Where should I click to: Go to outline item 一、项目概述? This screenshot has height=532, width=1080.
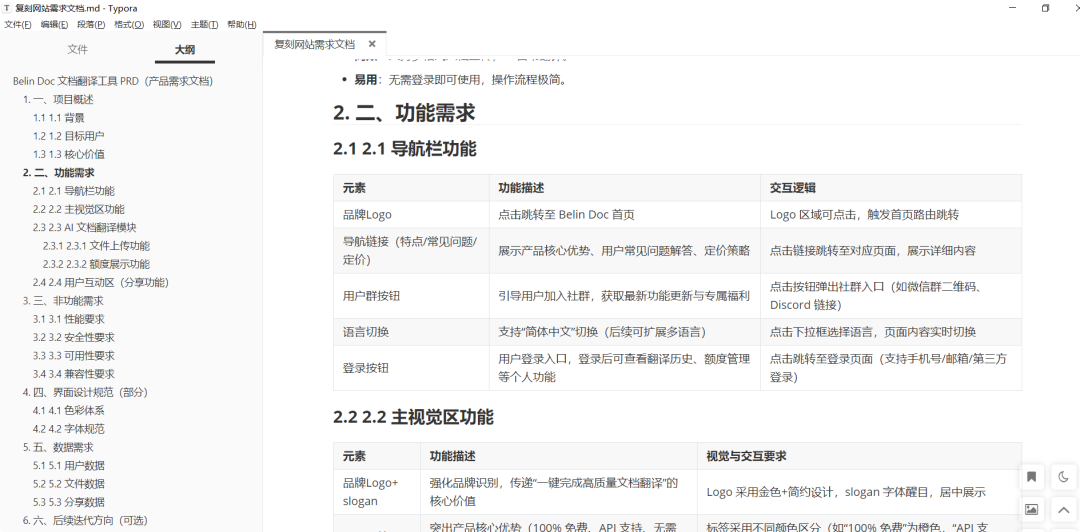point(58,99)
